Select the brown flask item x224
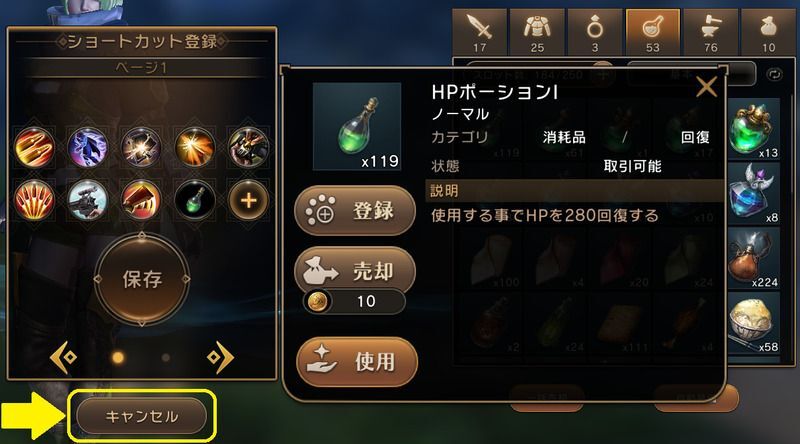Viewport: 800px width, 444px height. tap(754, 258)
